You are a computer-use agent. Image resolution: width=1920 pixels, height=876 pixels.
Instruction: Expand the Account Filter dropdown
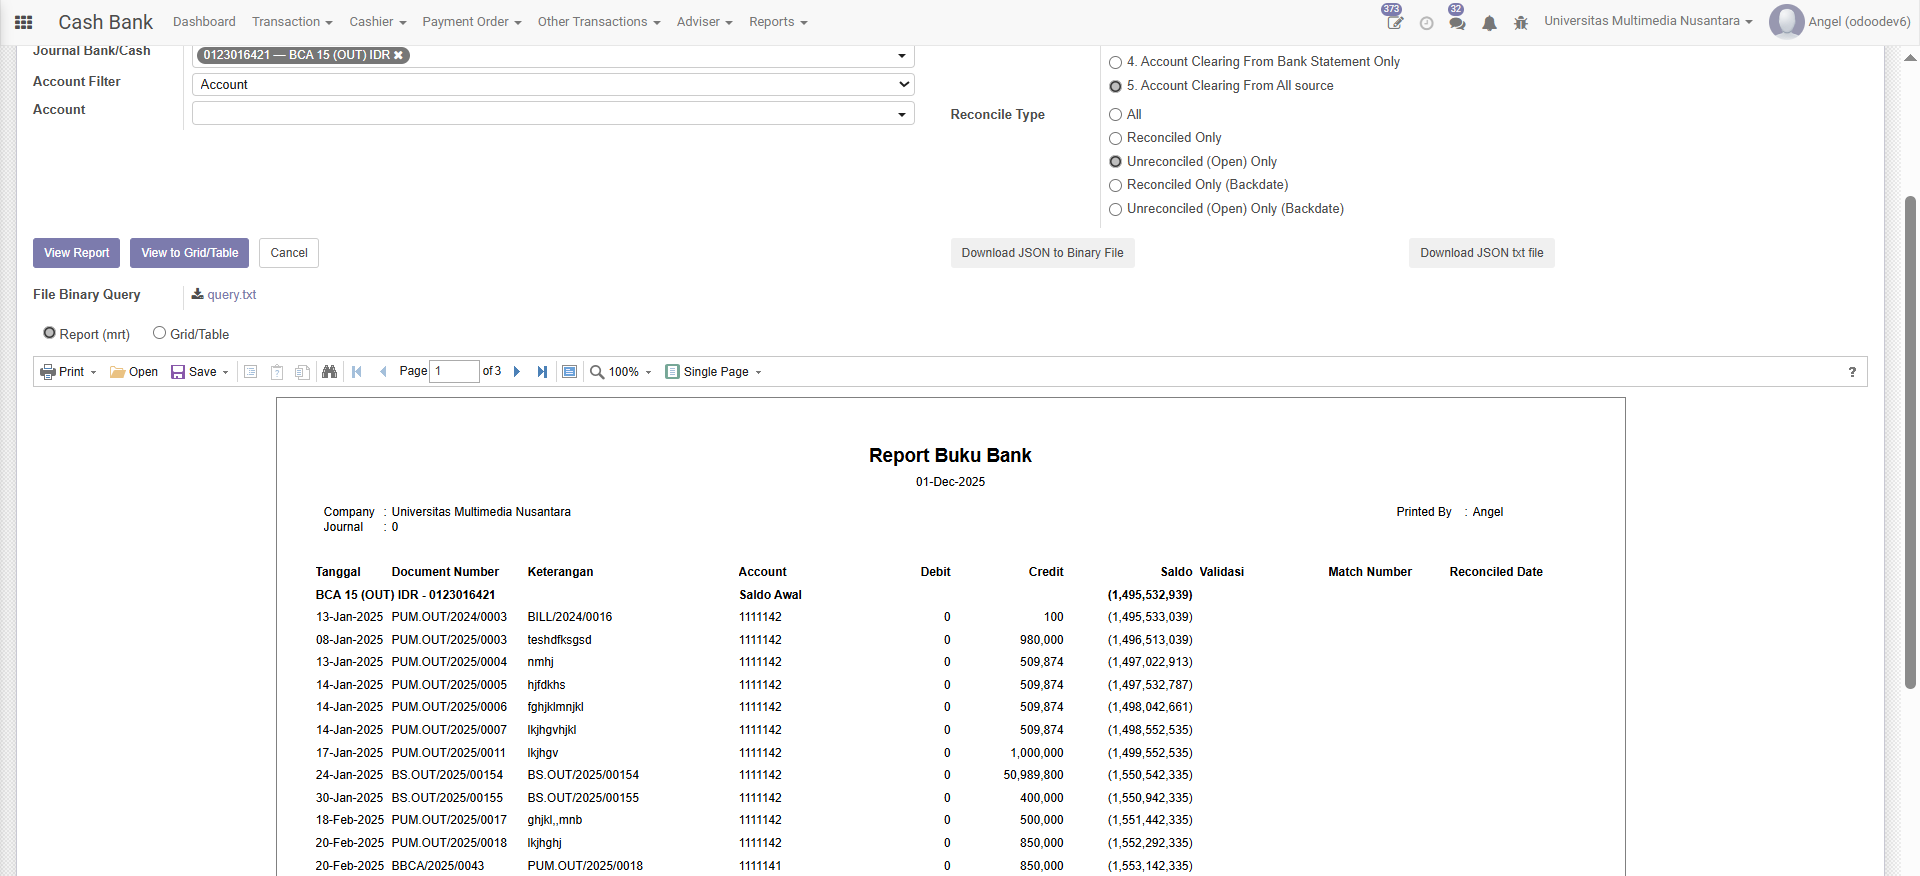pyautogui.click(x=552, y=85)
